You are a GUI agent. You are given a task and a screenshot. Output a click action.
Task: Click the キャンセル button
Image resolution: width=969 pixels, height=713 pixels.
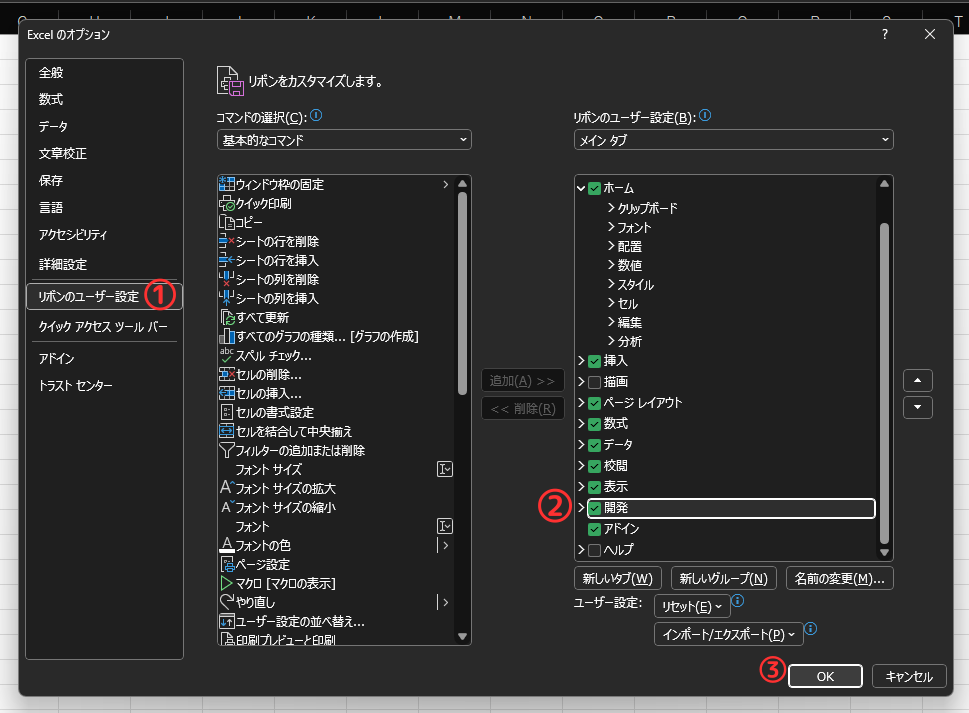[909, 676]
